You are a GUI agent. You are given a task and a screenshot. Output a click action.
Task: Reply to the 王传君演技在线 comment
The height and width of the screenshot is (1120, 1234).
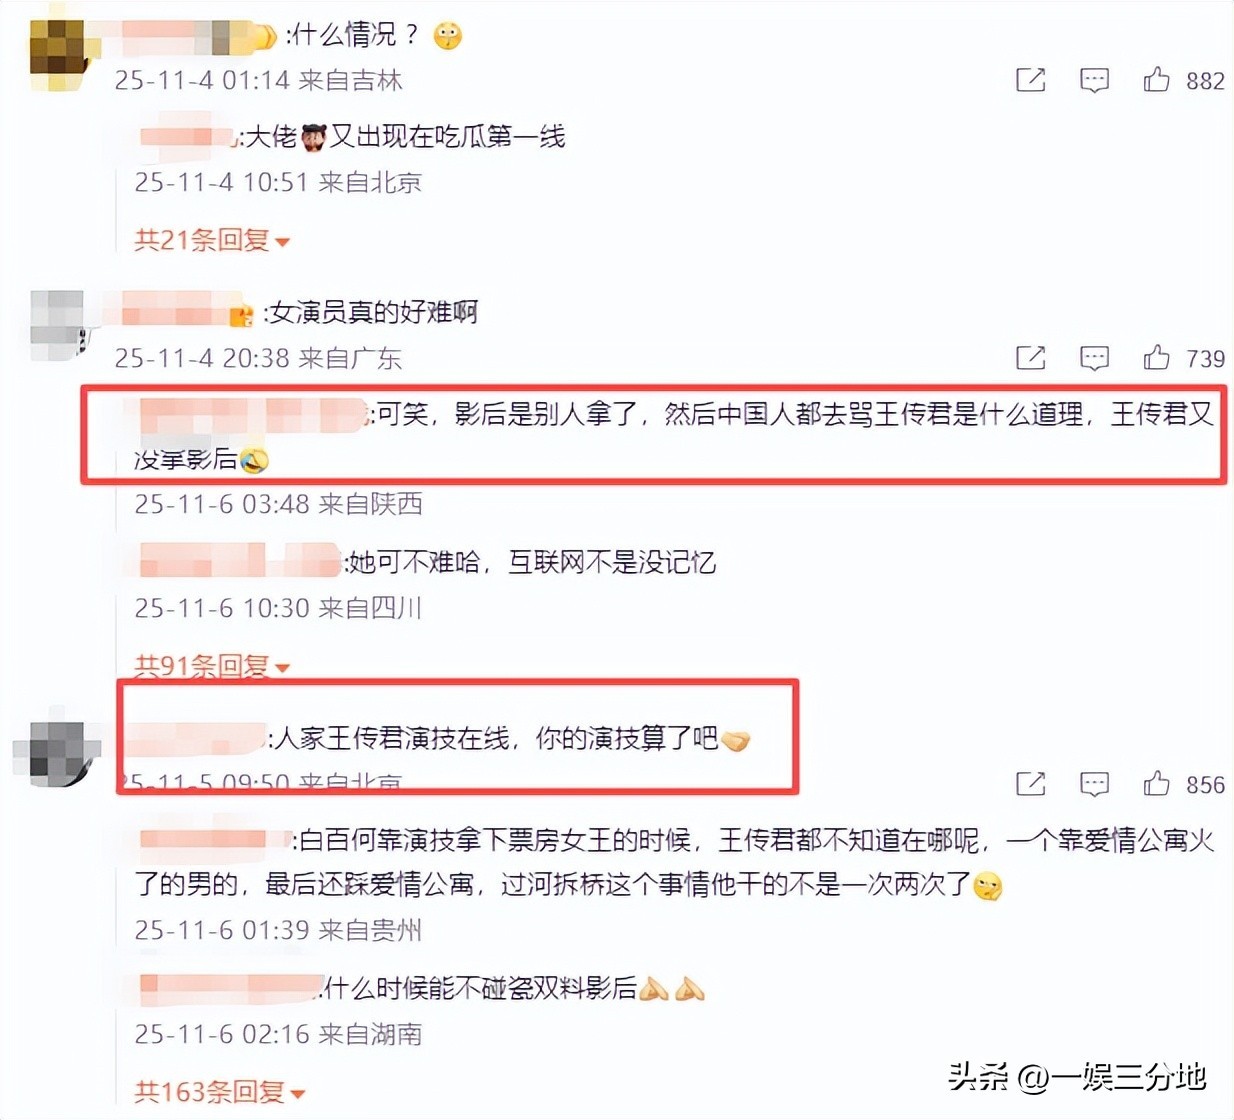(x=1094, y=785)
